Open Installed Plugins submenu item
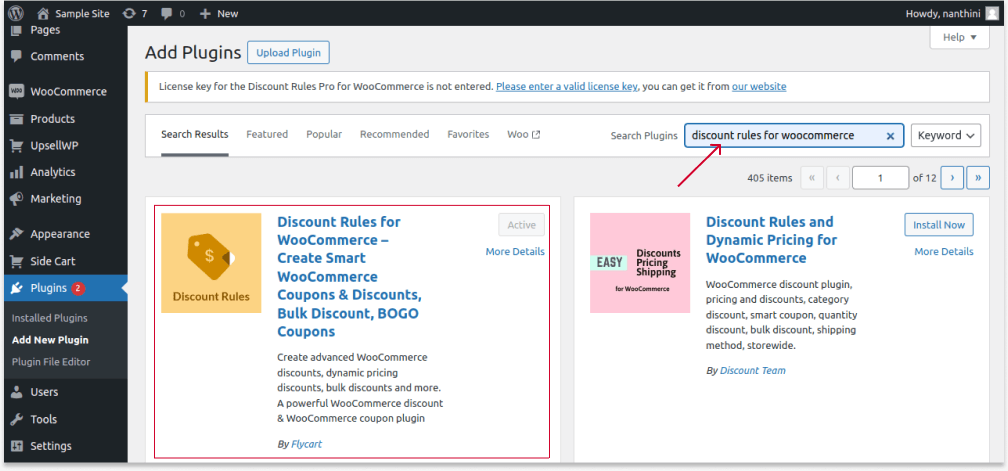Viewport: 1008px width, 471px height. click(50, 318)
